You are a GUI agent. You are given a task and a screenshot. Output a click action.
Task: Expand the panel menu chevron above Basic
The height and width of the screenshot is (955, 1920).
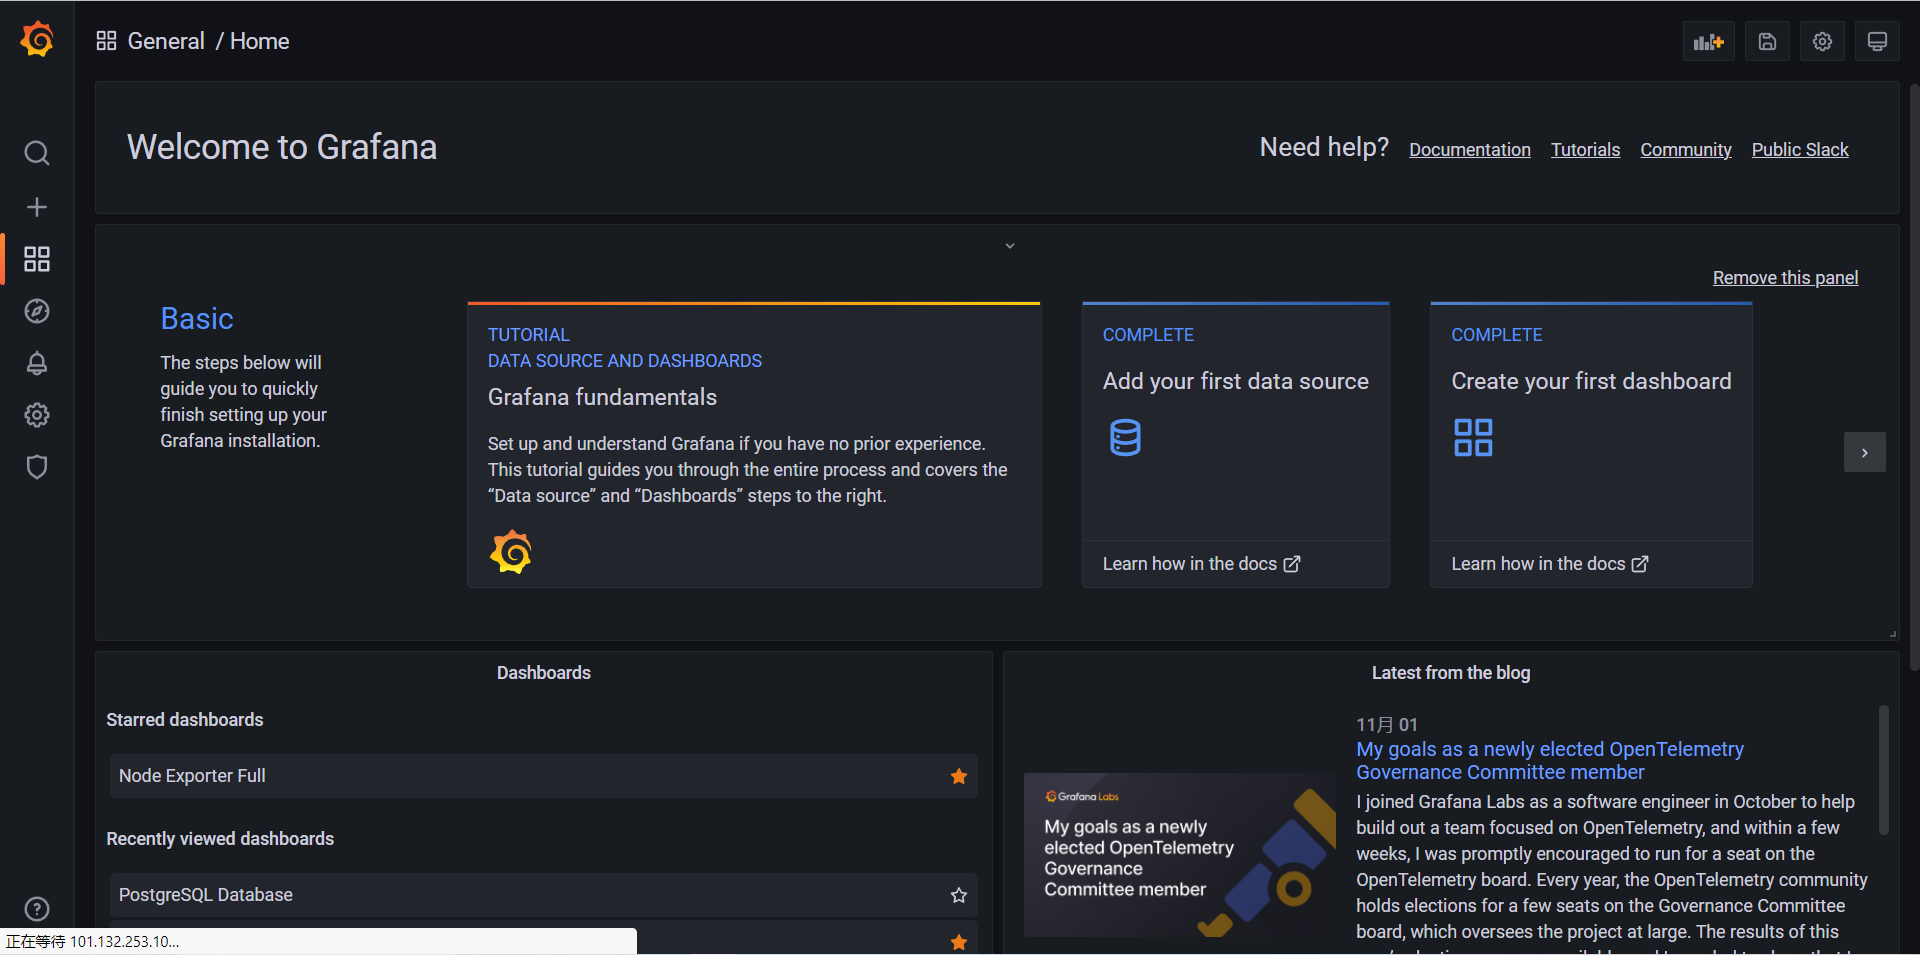1010,246
